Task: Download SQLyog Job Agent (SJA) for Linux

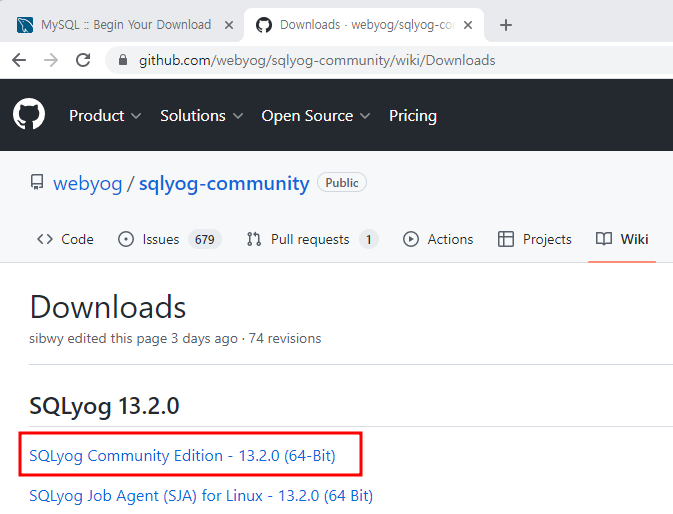Action: [x=201, y=496]
